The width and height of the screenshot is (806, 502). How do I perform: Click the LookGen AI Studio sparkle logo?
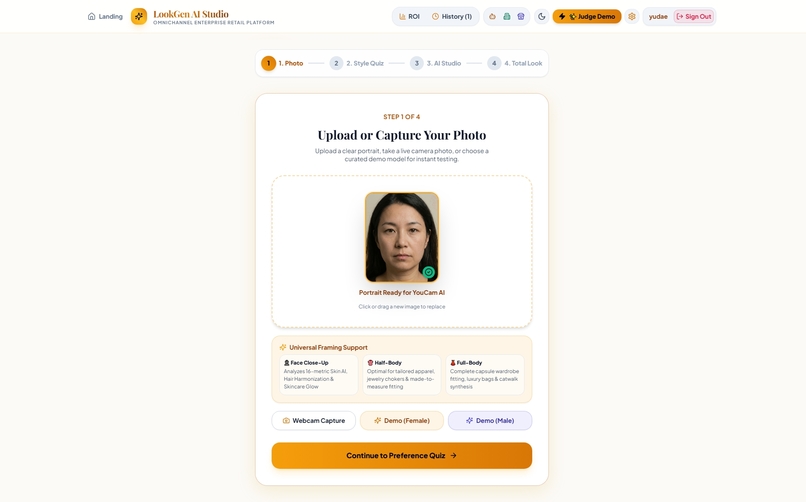coord(139,16)
